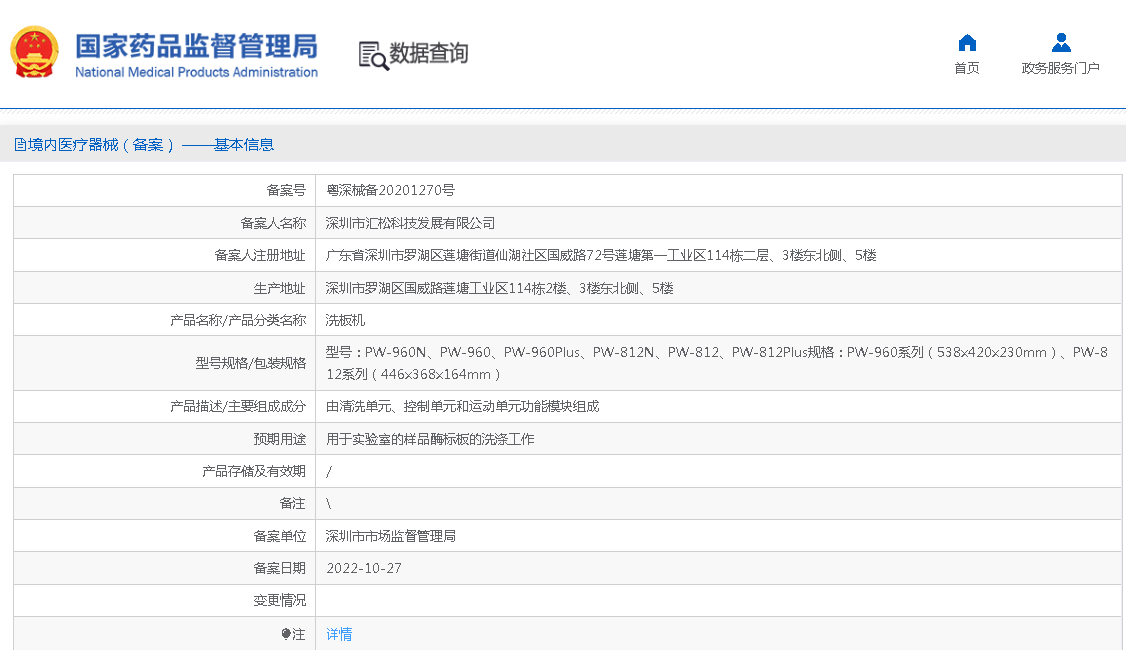Click the document icon before 境内医疗器械
Screen dimensions: 1126x650
tap(20, 145)
